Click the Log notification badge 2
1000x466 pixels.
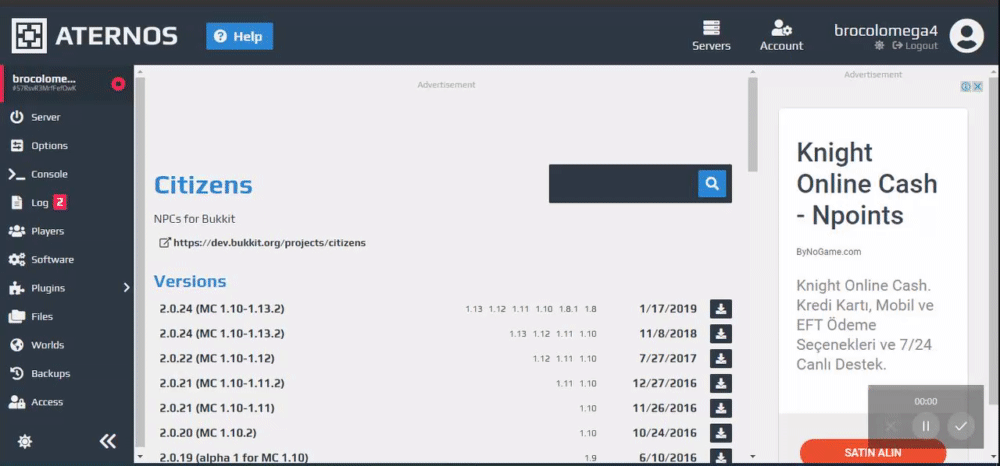(60, 203)
